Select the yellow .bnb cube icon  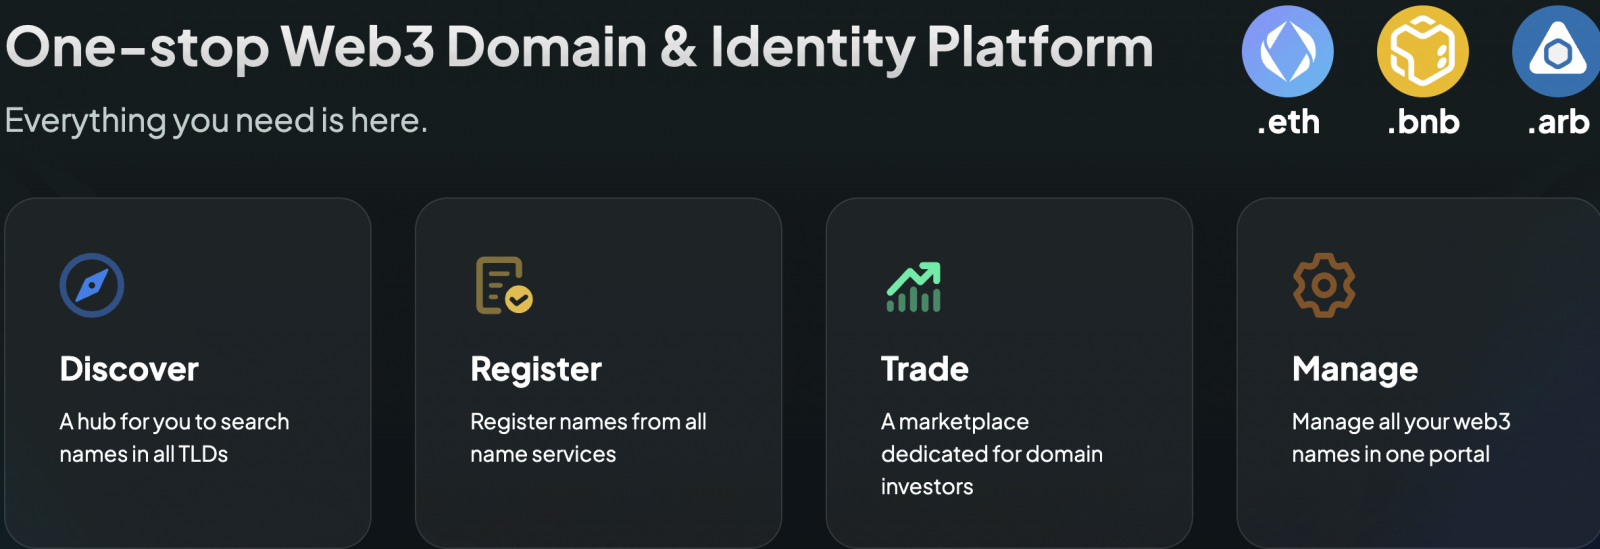point(1422,51)
